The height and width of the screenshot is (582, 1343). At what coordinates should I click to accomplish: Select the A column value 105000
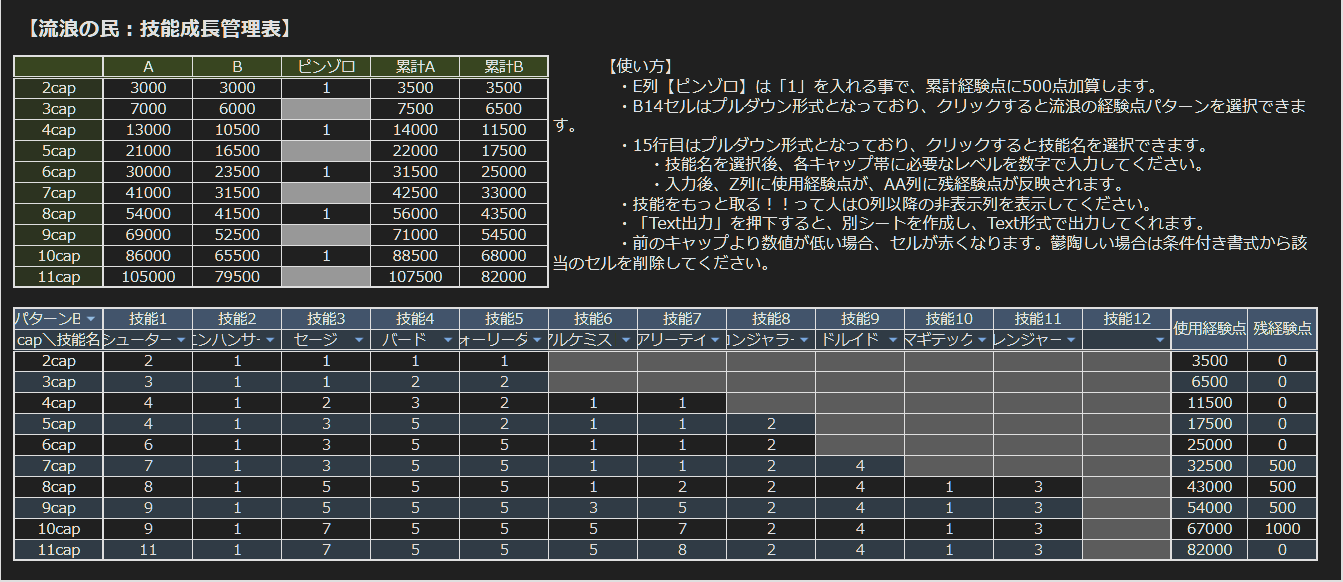[148, 277]
